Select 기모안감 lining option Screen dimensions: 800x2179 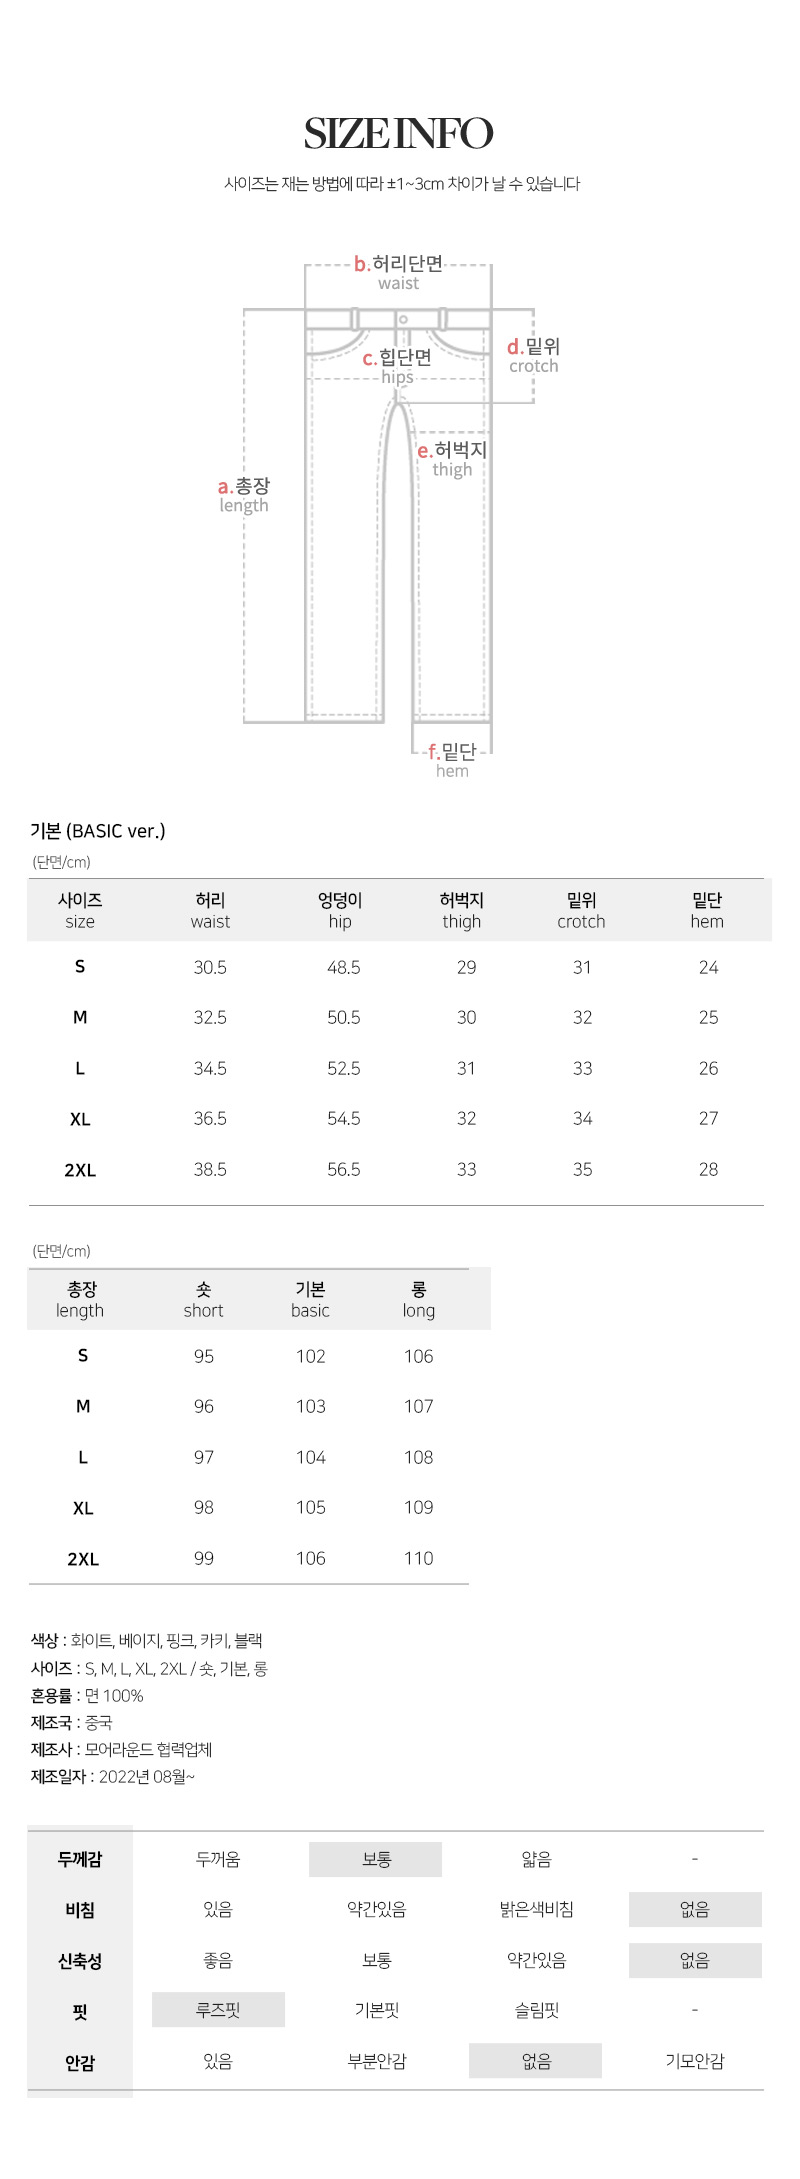[x=695, y=2061]
